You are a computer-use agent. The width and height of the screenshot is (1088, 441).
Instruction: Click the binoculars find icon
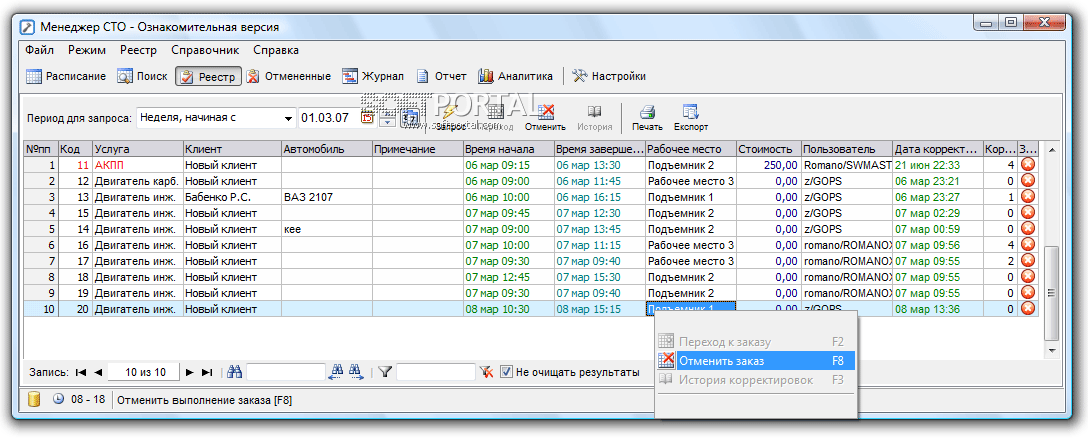point(235,372)
